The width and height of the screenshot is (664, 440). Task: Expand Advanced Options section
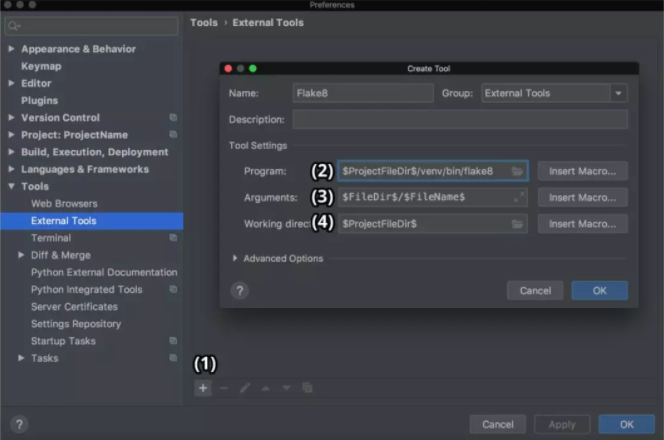tap(235, 258)
